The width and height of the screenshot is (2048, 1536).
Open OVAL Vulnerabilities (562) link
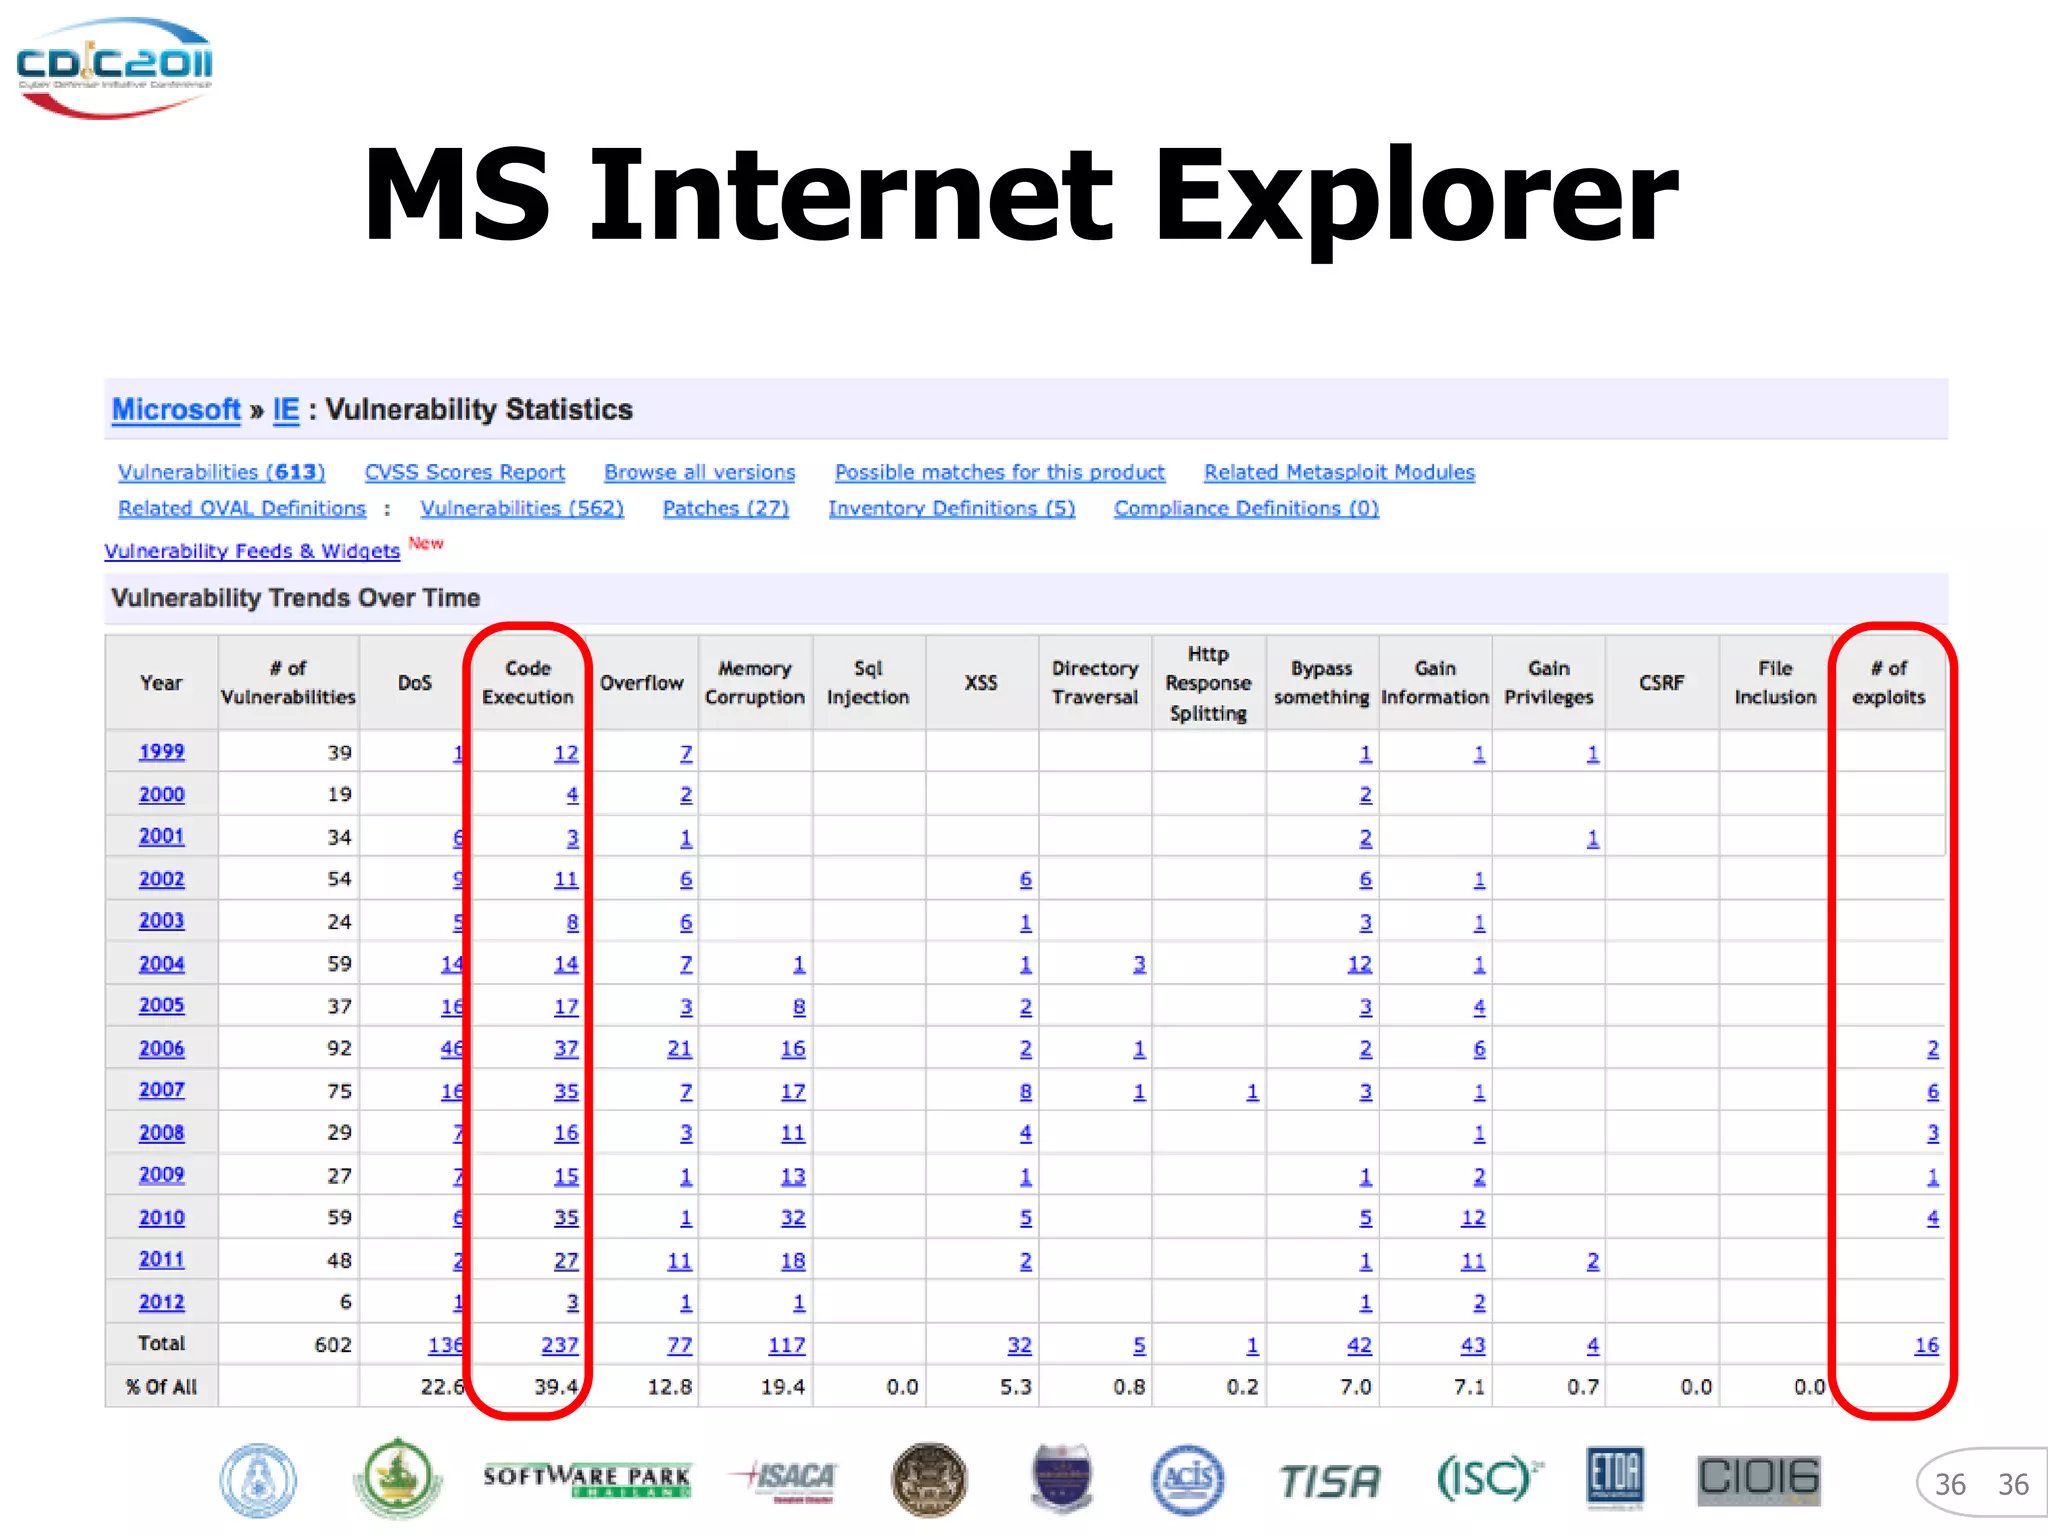click(x=522, y=508)
